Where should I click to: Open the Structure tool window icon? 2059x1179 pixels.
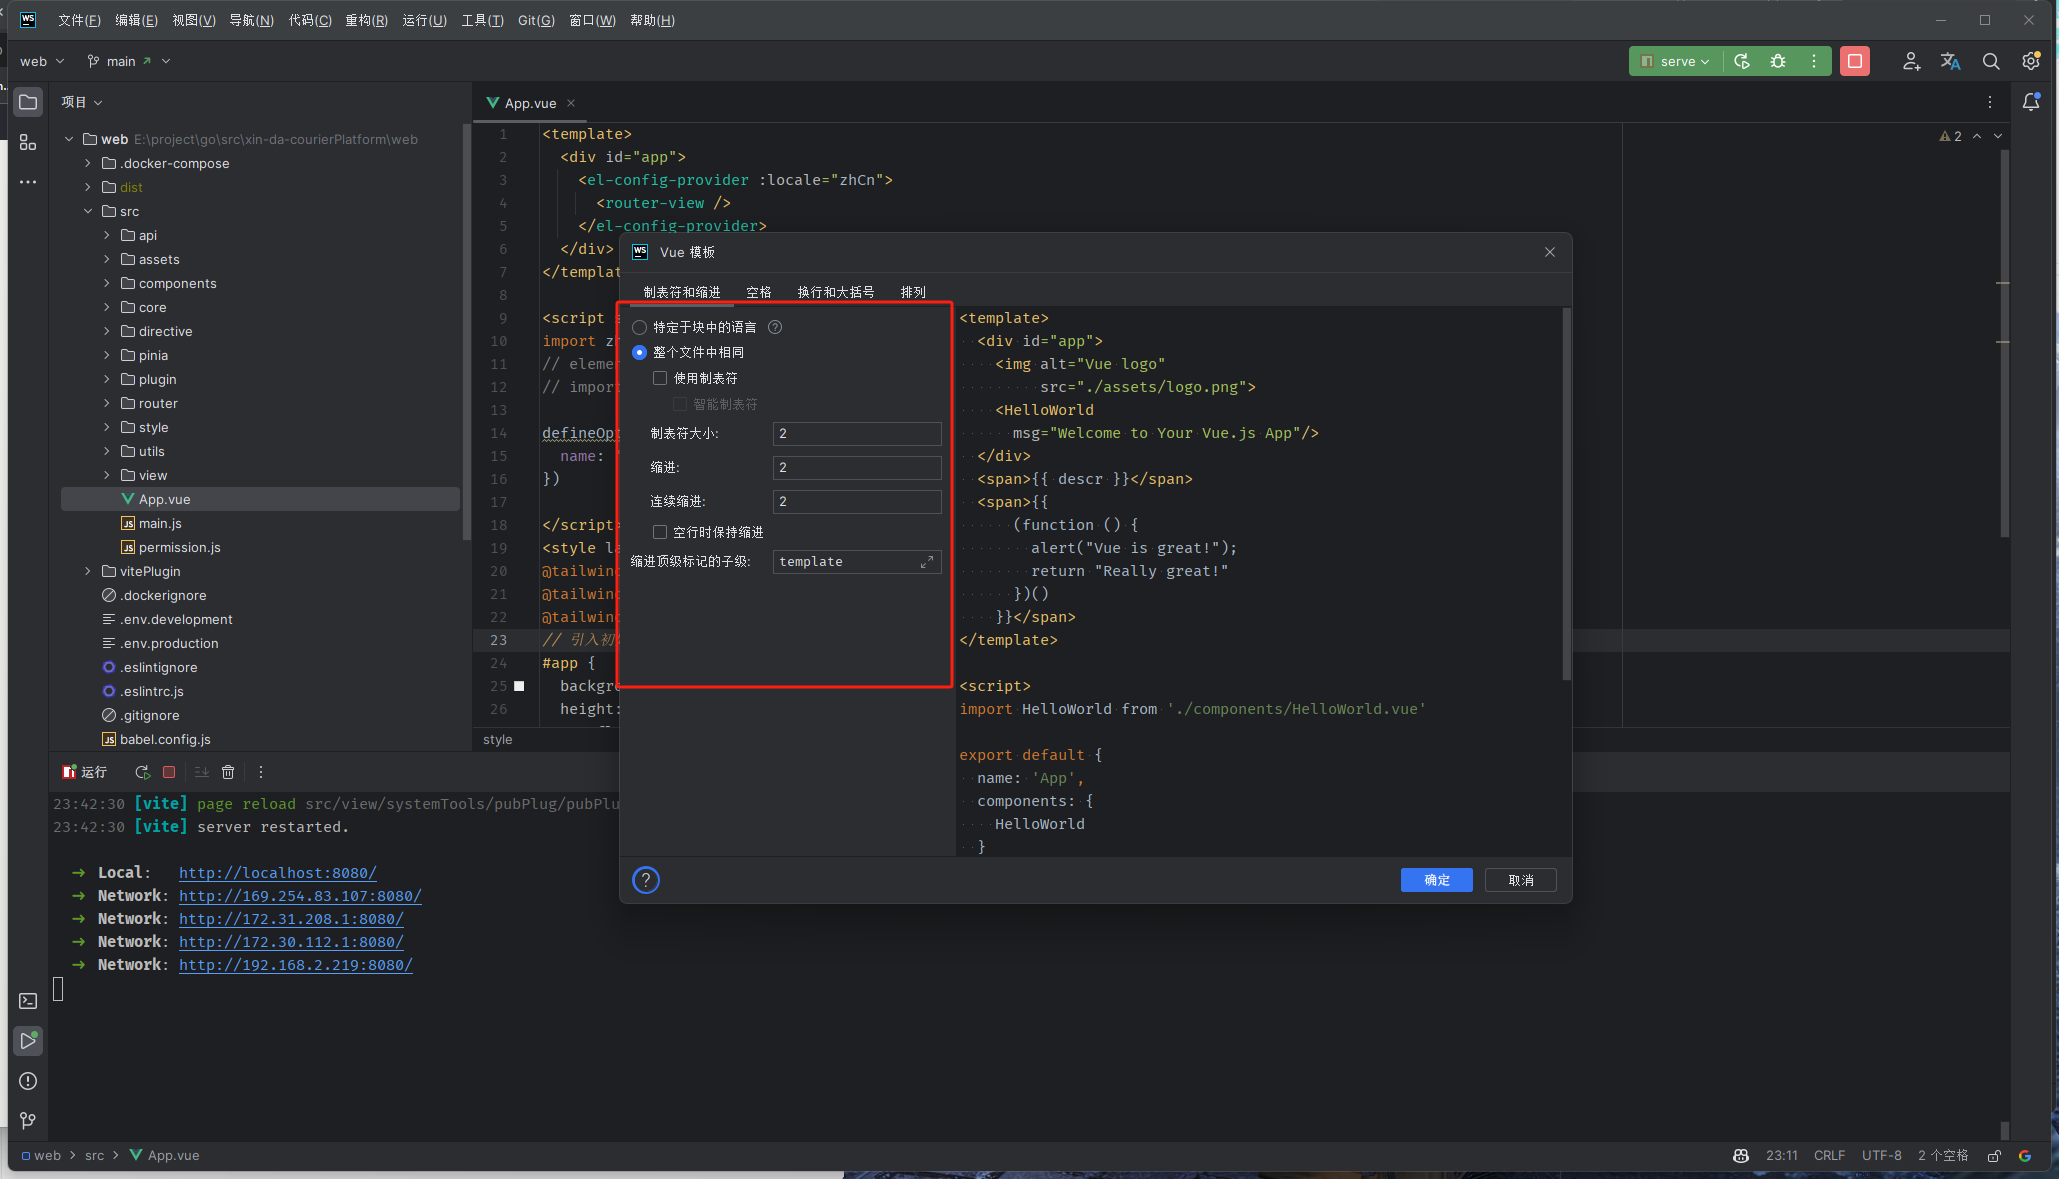pyautogui.click(x=28, y=142)
